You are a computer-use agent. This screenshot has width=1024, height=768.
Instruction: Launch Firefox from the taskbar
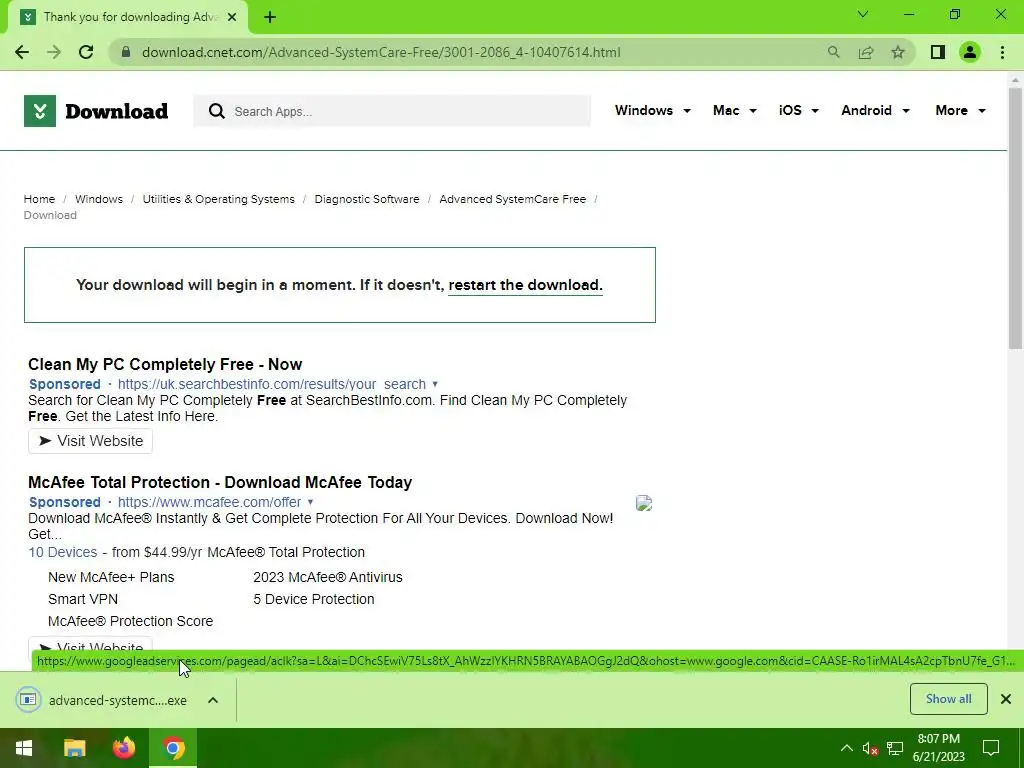click(x=123, y=748)
